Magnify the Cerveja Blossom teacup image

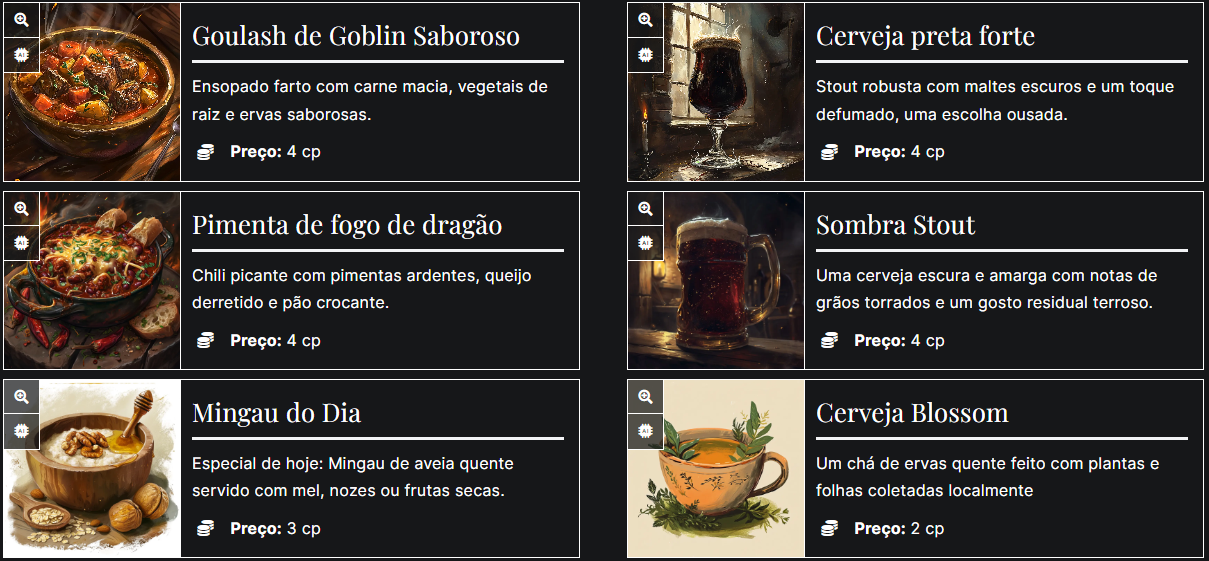[645, 397]
